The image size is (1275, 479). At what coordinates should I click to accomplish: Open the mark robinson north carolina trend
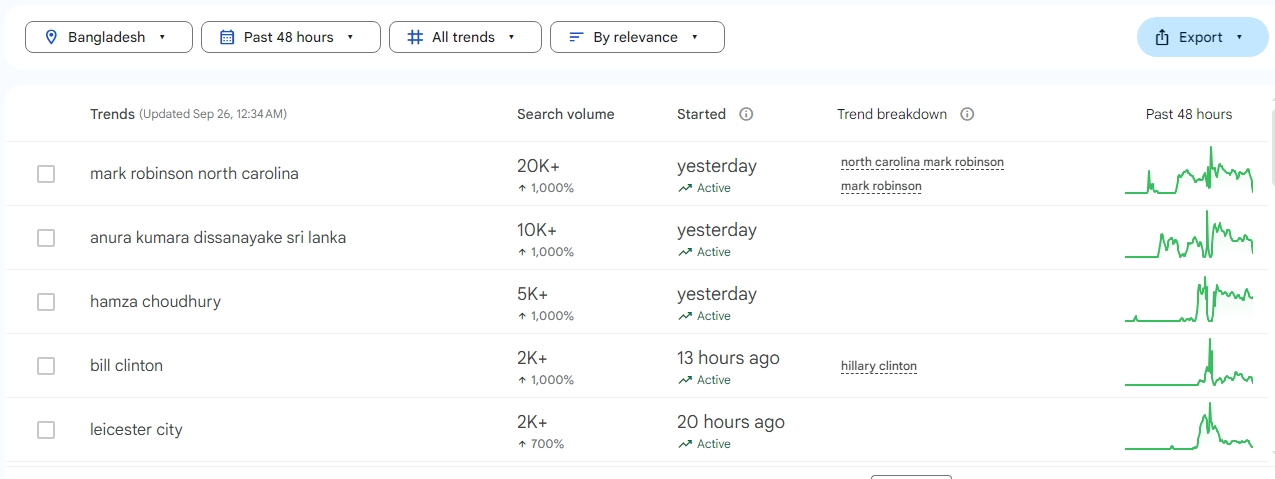194,174
